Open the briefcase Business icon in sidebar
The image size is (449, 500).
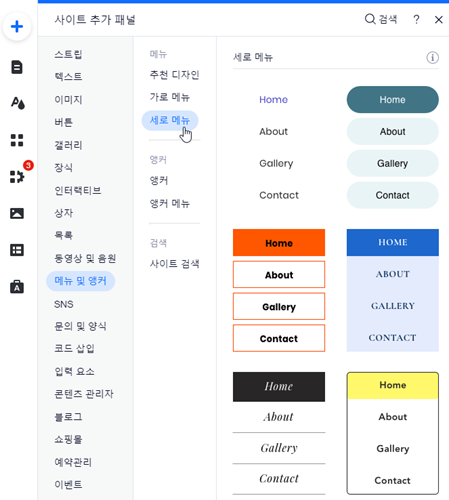(x=17, y=287)
